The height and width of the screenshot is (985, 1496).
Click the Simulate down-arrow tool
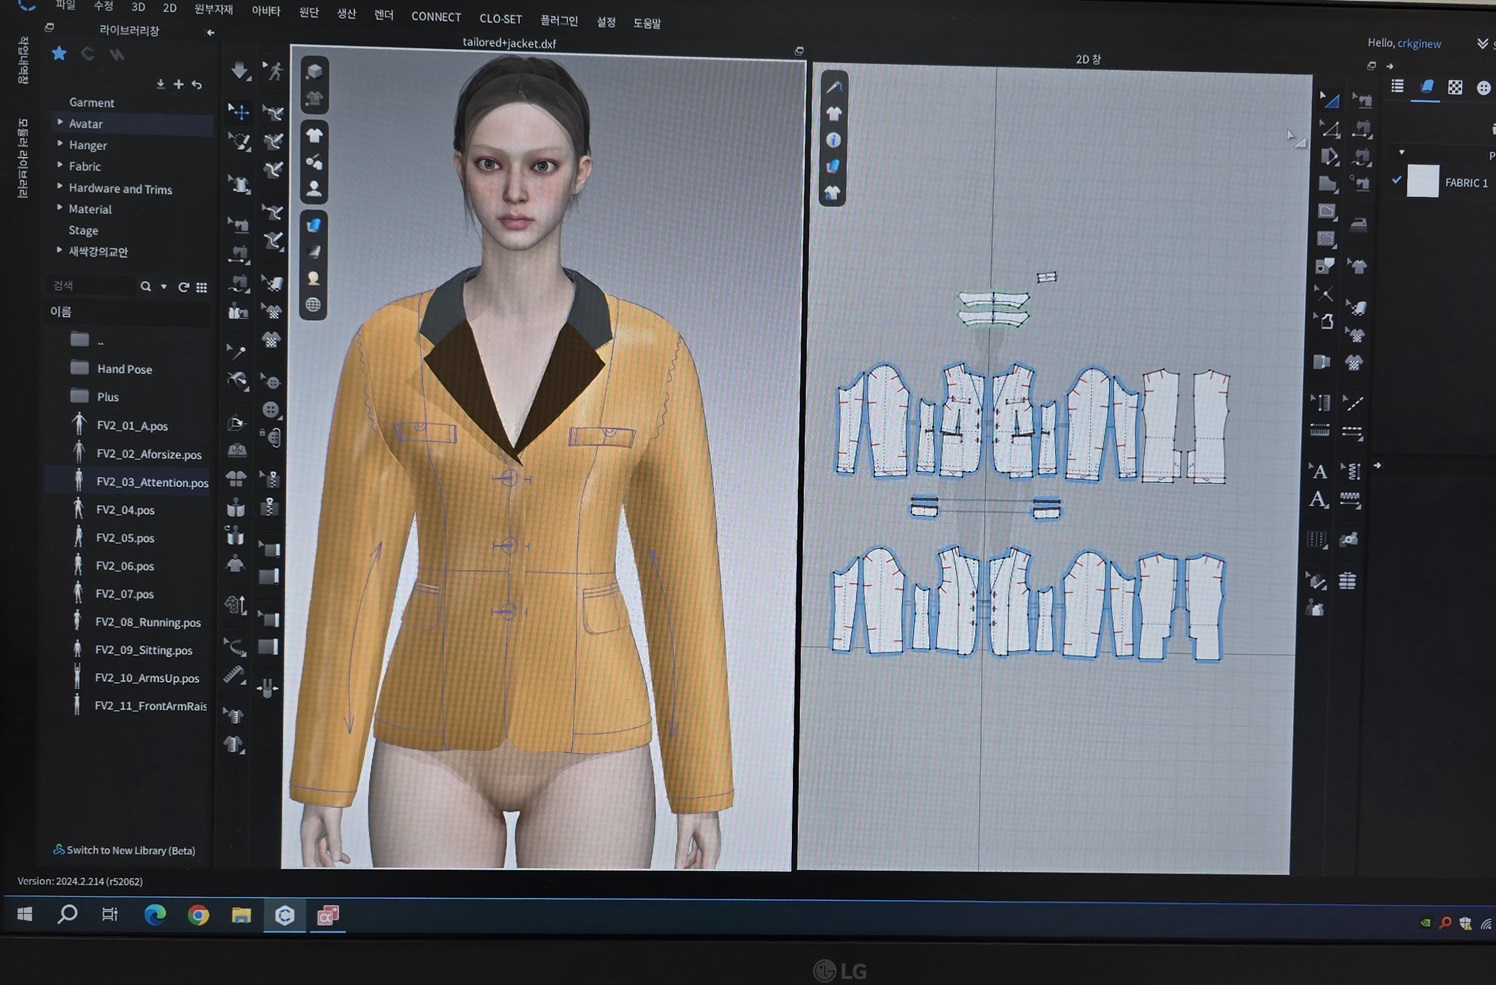point(240,71)
